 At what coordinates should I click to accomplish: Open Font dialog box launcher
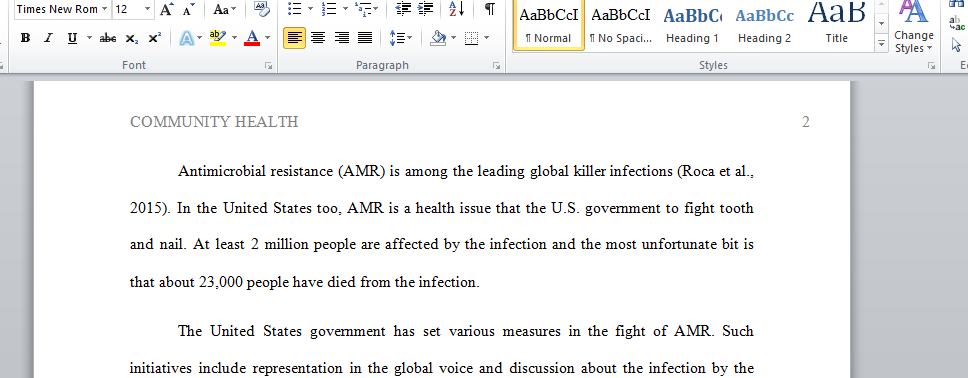(269, 65)
